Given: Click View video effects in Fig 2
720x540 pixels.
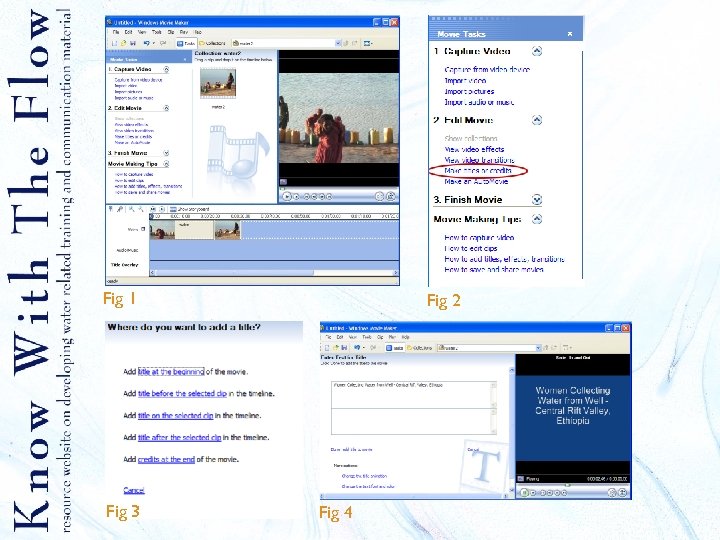Looking at the screenshot, I should (x=474, y=149).
